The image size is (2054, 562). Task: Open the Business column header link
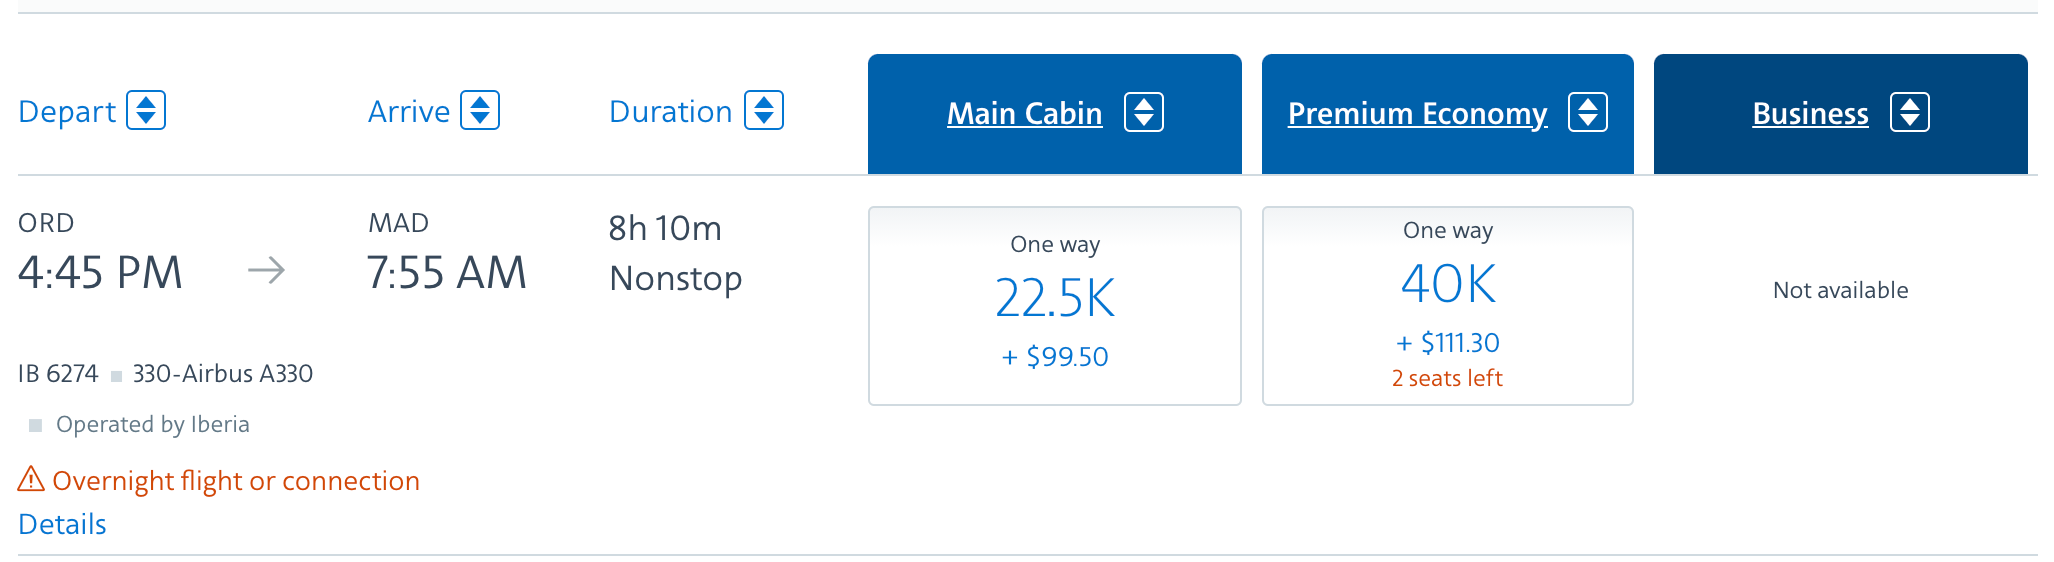point(1810,114)
